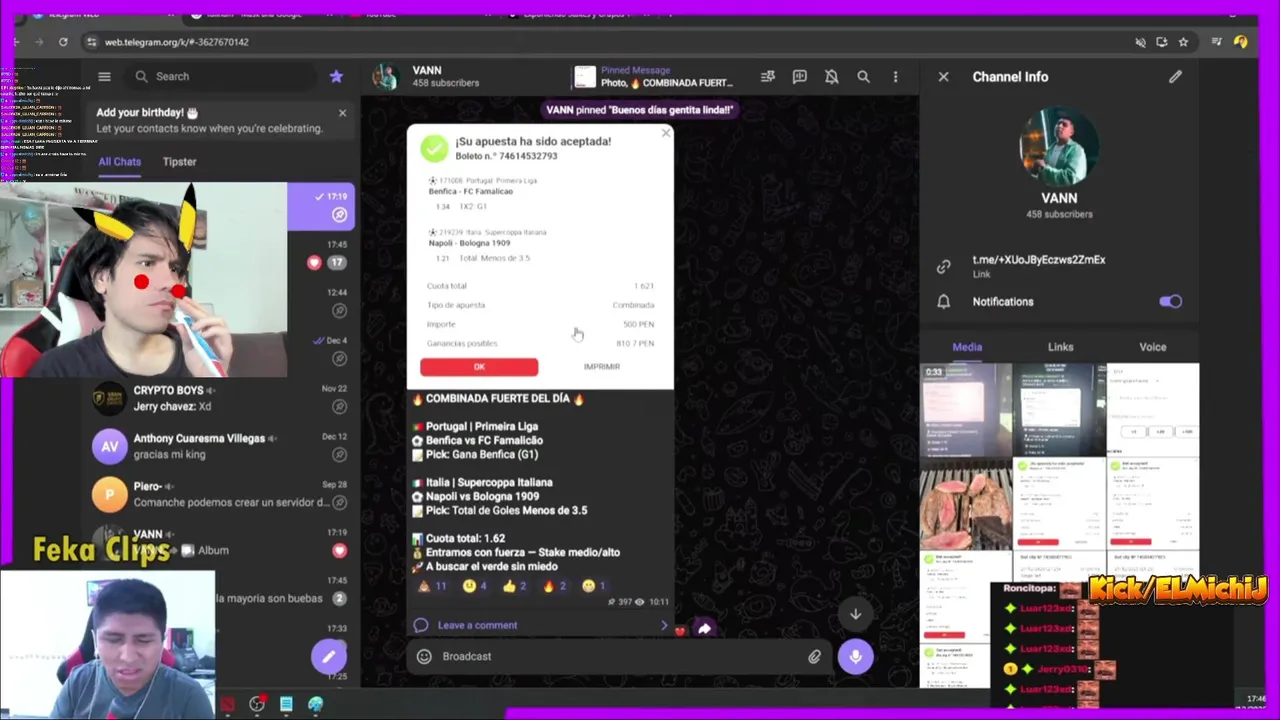Click the browser forward arrow
1280x720 pixels.
[39, 42]
